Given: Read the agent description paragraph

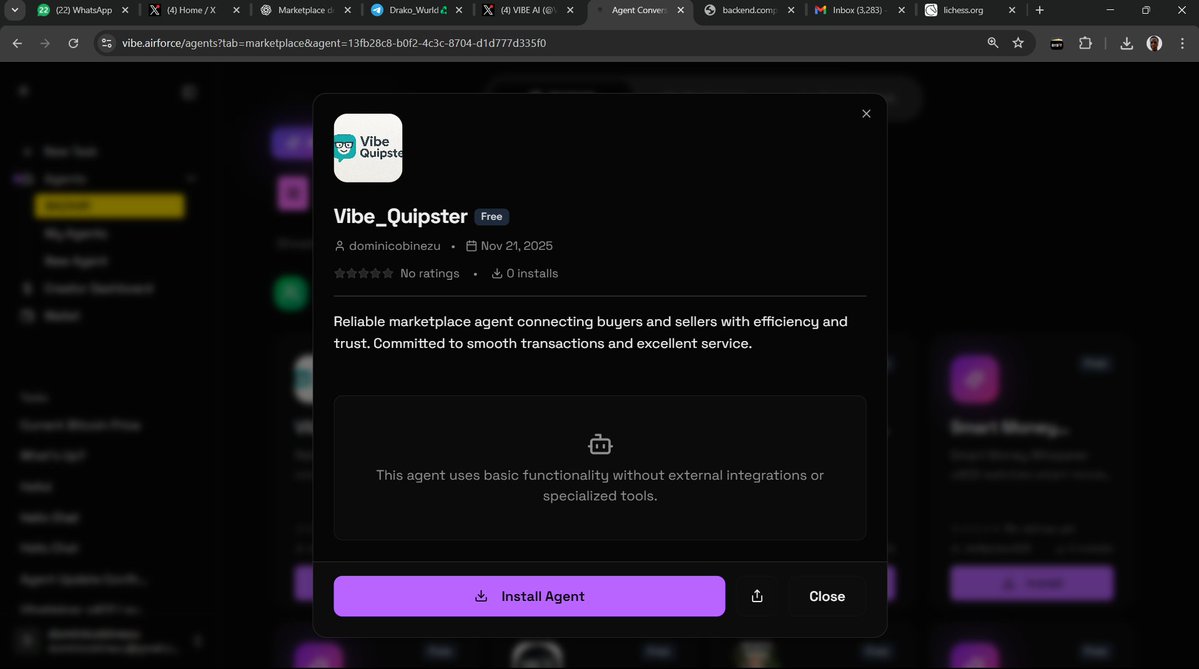Looking at the screenshot, I should pos(590,332).
